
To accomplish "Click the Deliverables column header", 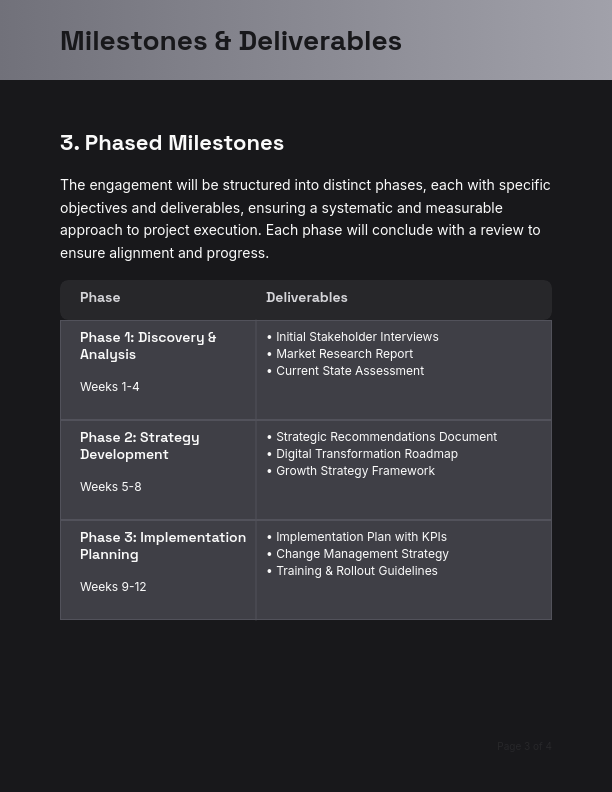I will pos(307,298).
